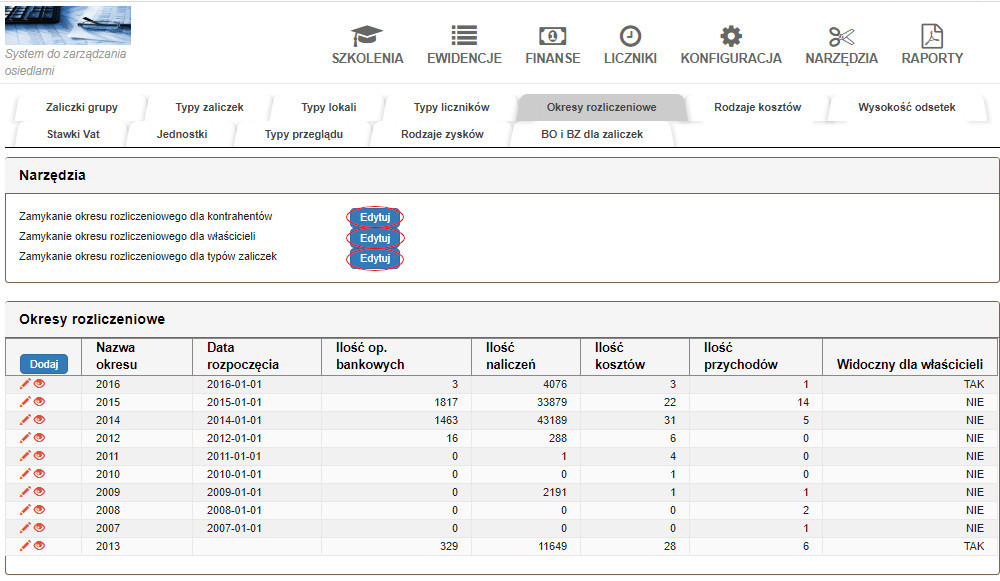
Task: Open the NARZĘDZIA scissors icon
Action: [x=841, y=36]
